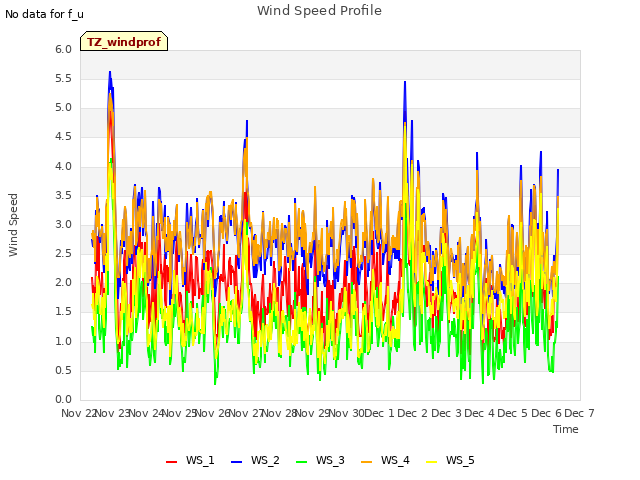Click the 3.0 y-axis tick label

click(x=63, y=224)
